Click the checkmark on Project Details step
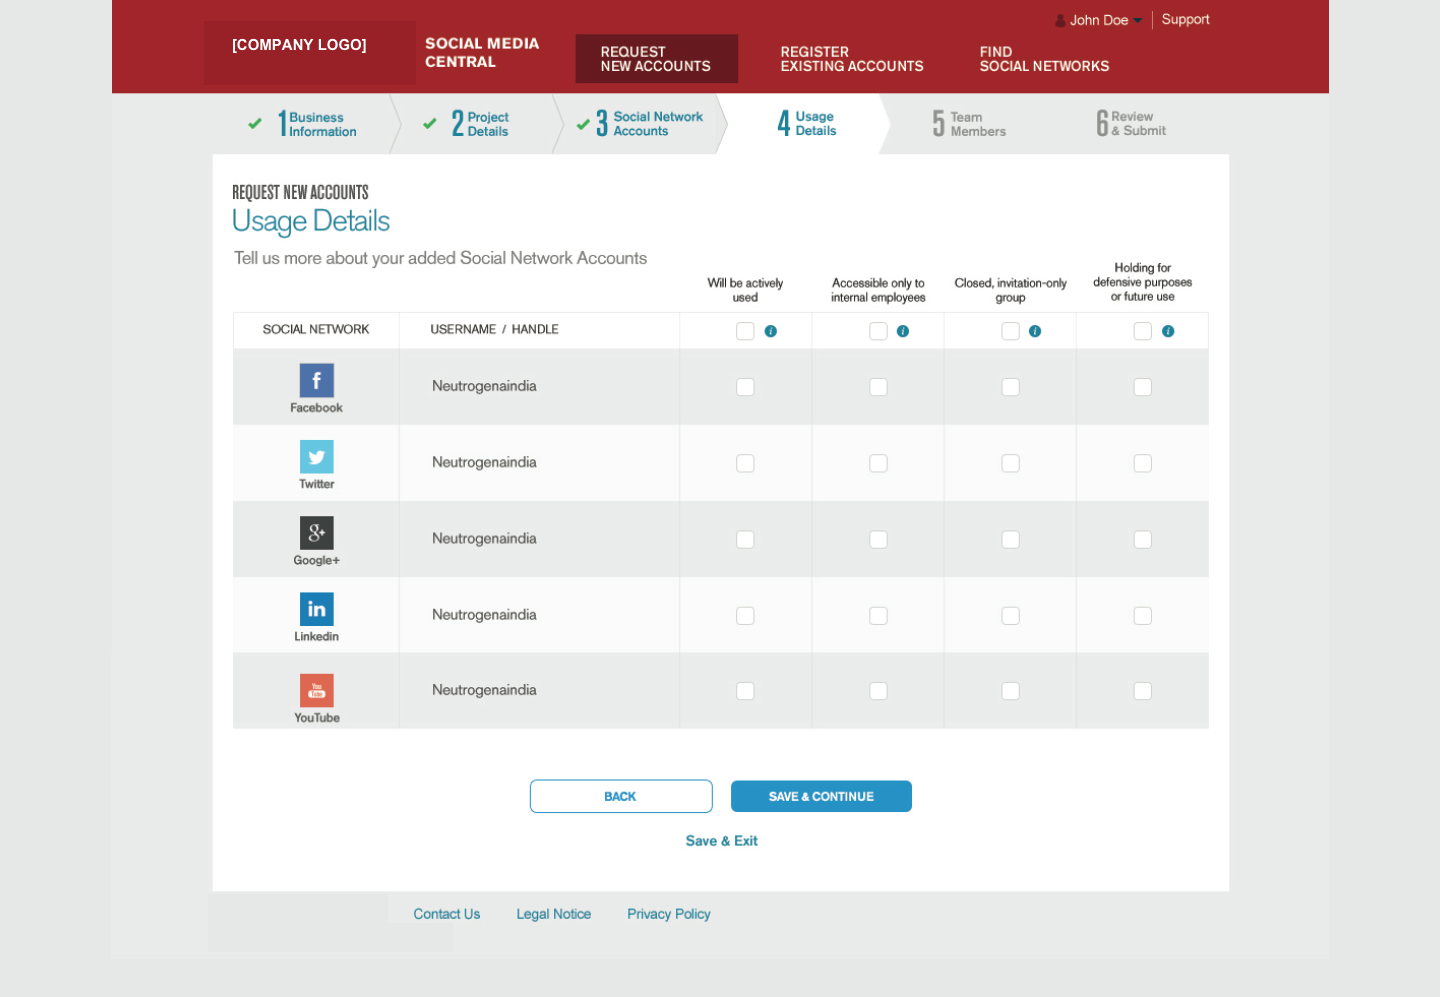This screenshot has height=997, width=1440. coord(430,124)
